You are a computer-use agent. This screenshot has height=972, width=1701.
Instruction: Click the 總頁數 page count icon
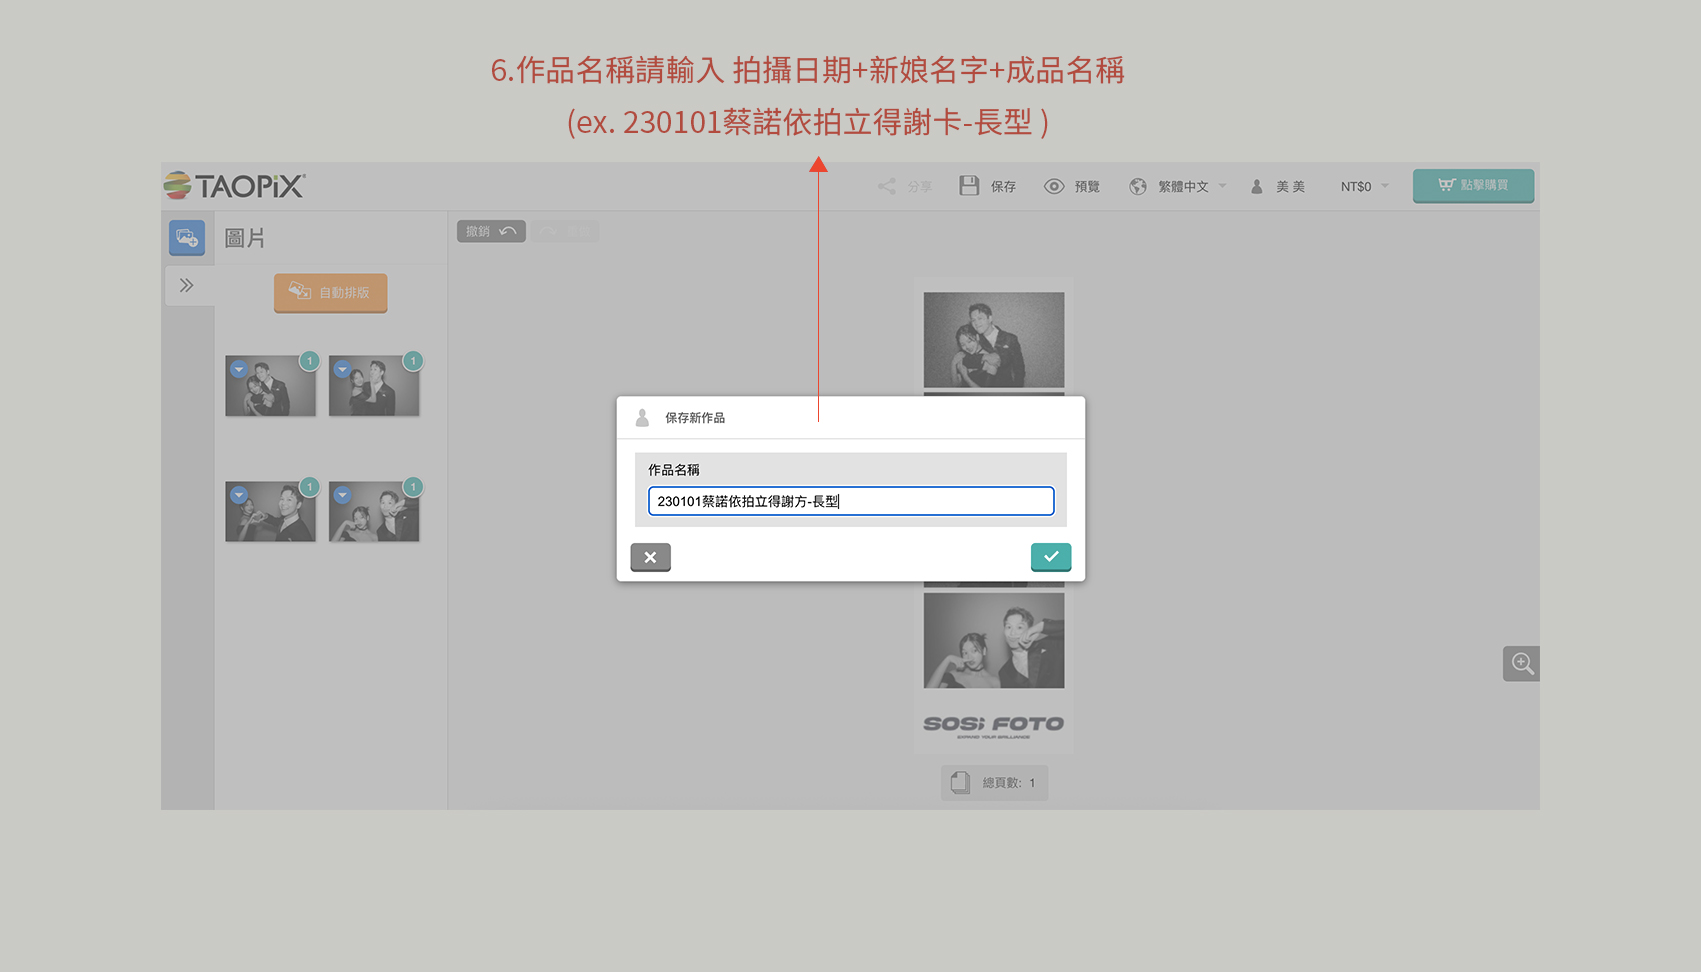[x=960, y=782]
